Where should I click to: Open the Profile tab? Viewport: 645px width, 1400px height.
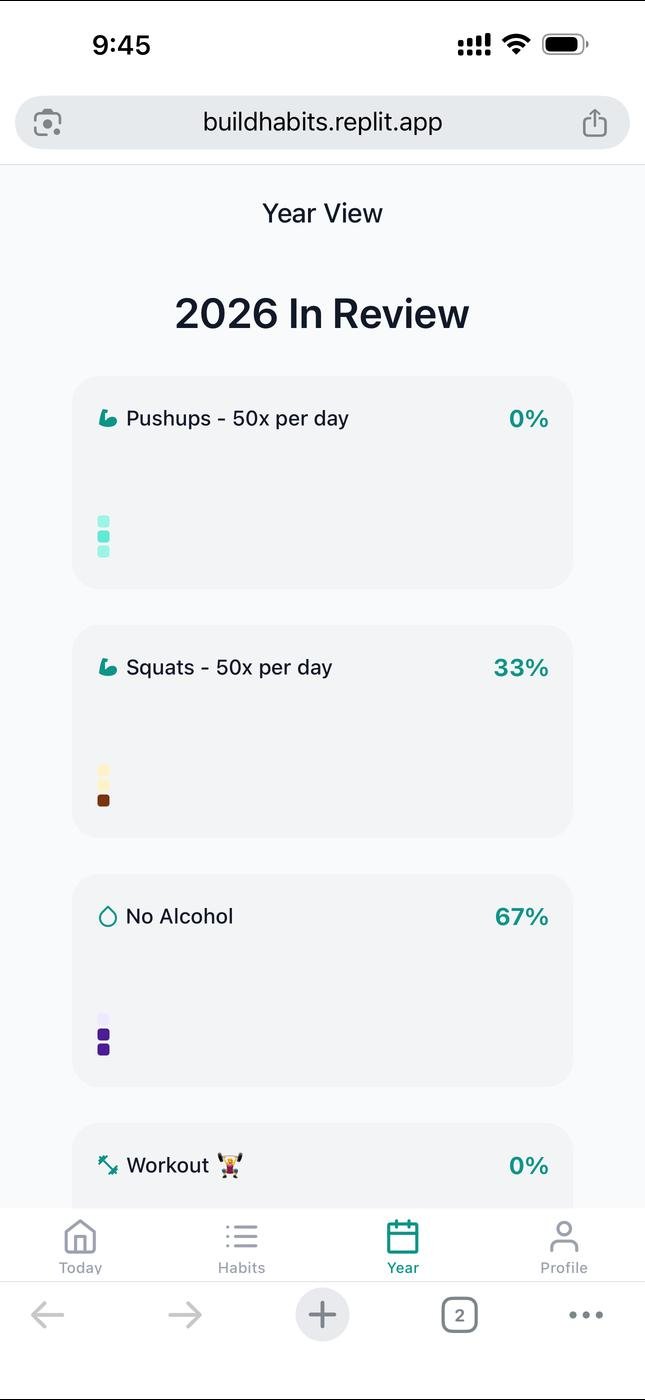[x=564, y=1247]
